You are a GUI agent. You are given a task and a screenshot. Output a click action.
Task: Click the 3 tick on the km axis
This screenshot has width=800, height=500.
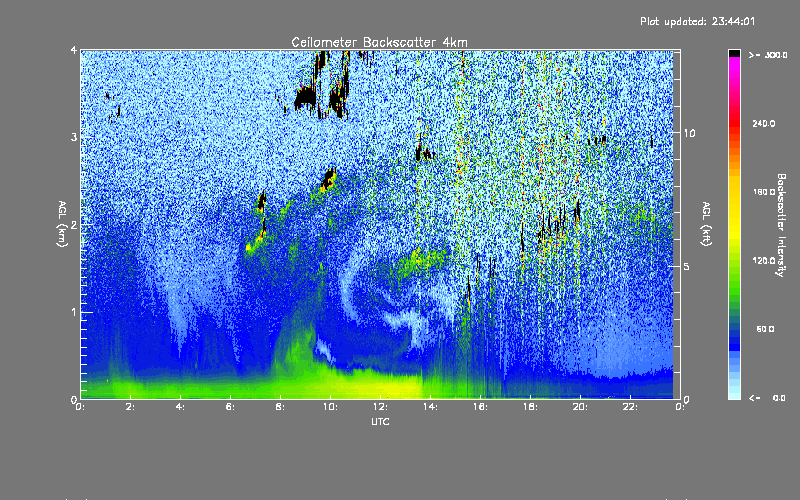click(74, 137)
